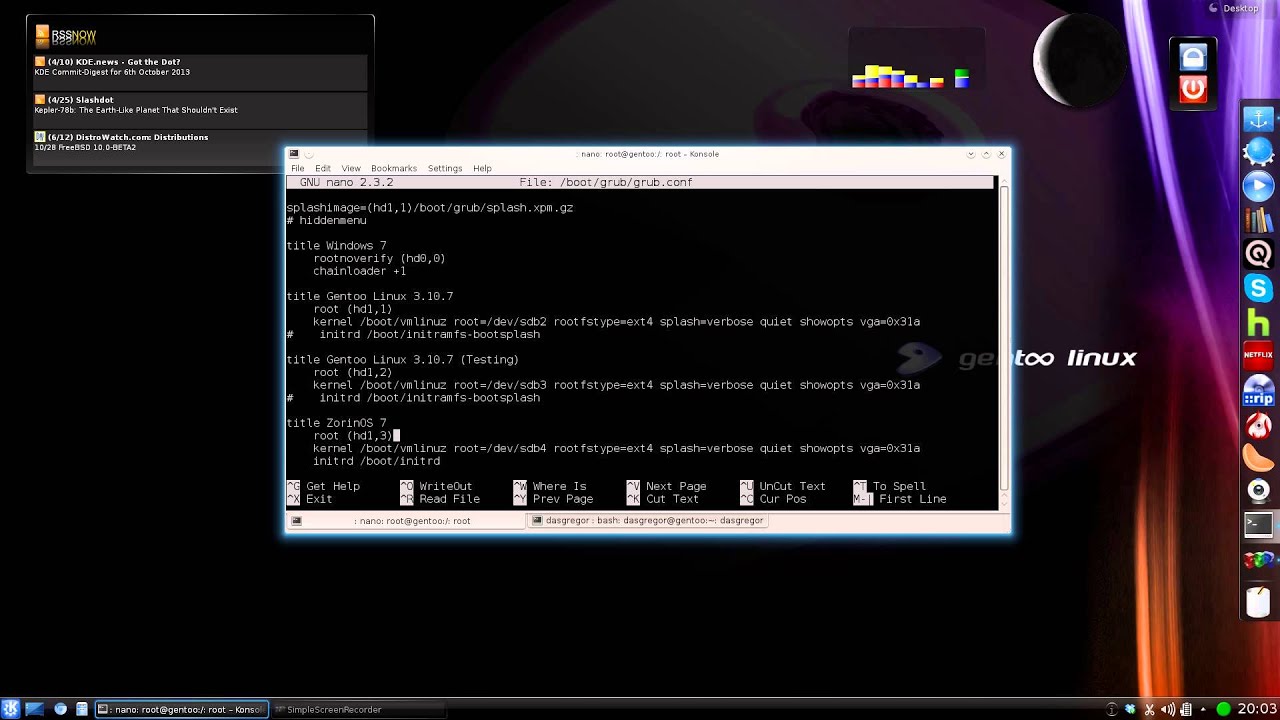Click the device notifier tray icon

point(1187,709)
